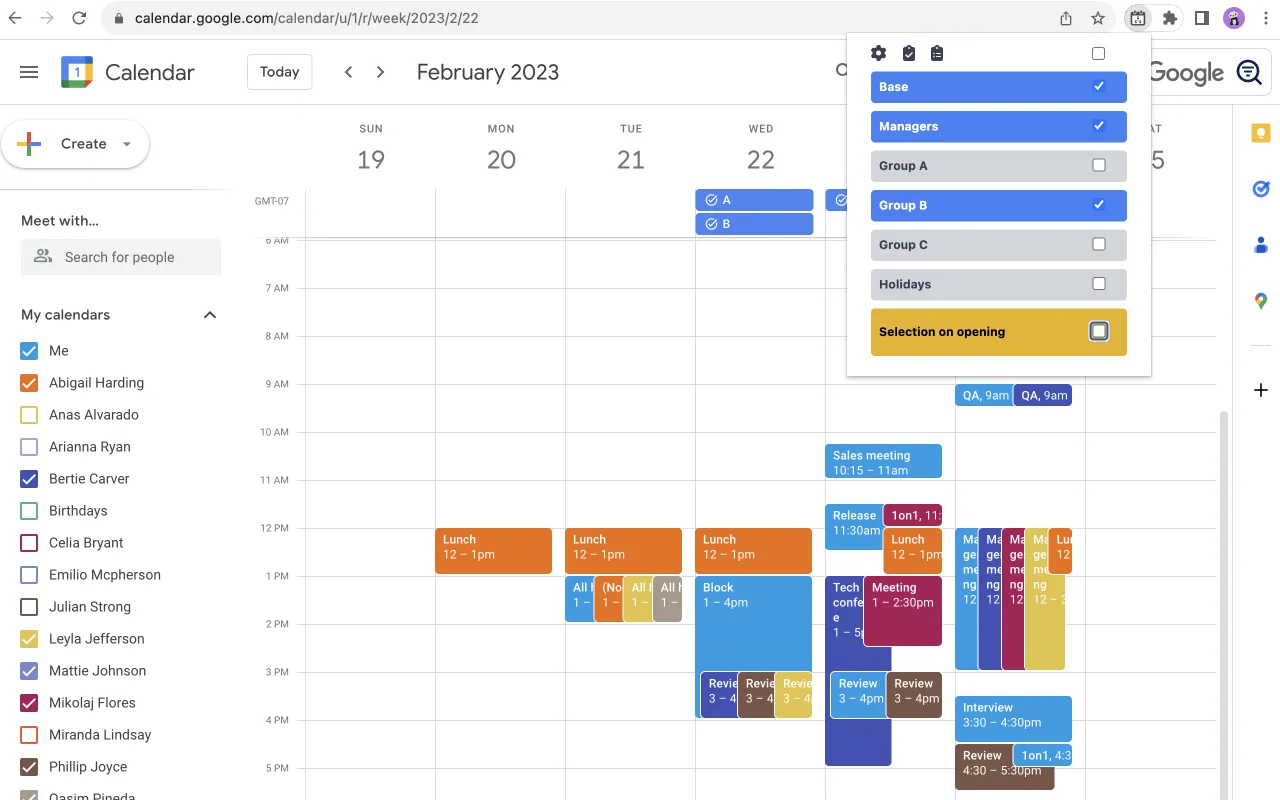Open the February 2023 header
This screenshot has height=800, width=1280.
tap(487, 71)
